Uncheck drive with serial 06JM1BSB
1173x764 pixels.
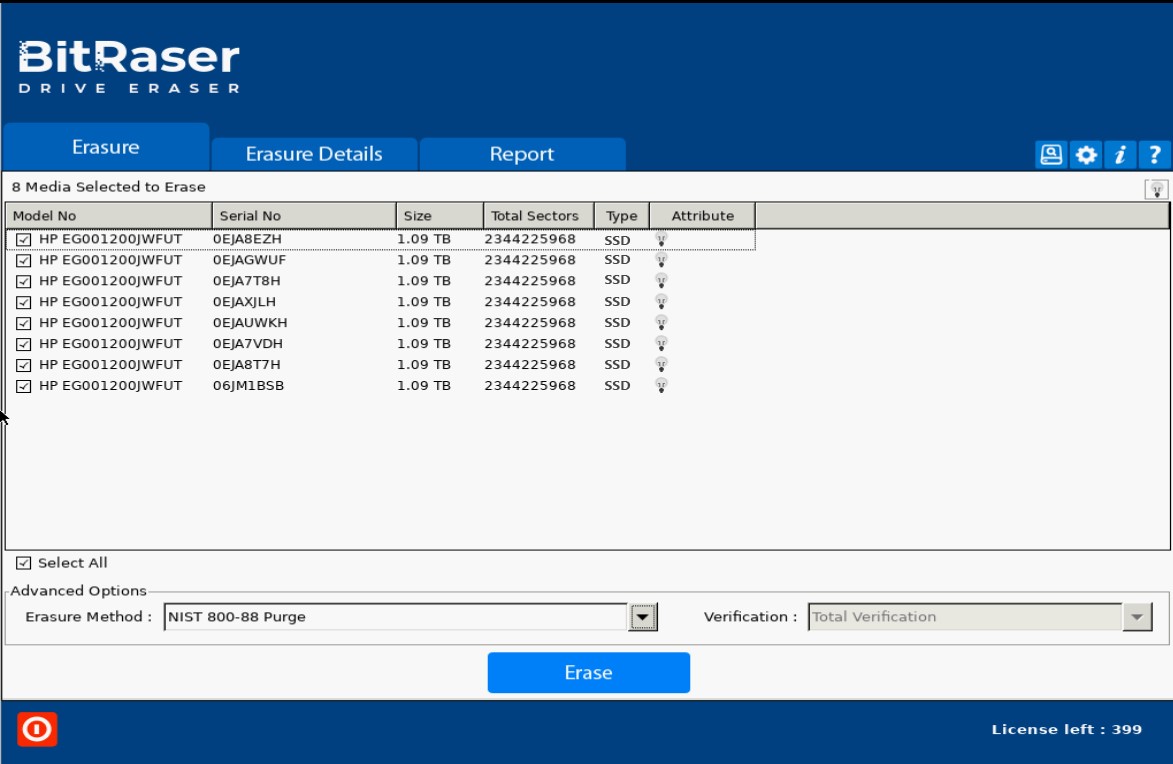pos(24,386)
